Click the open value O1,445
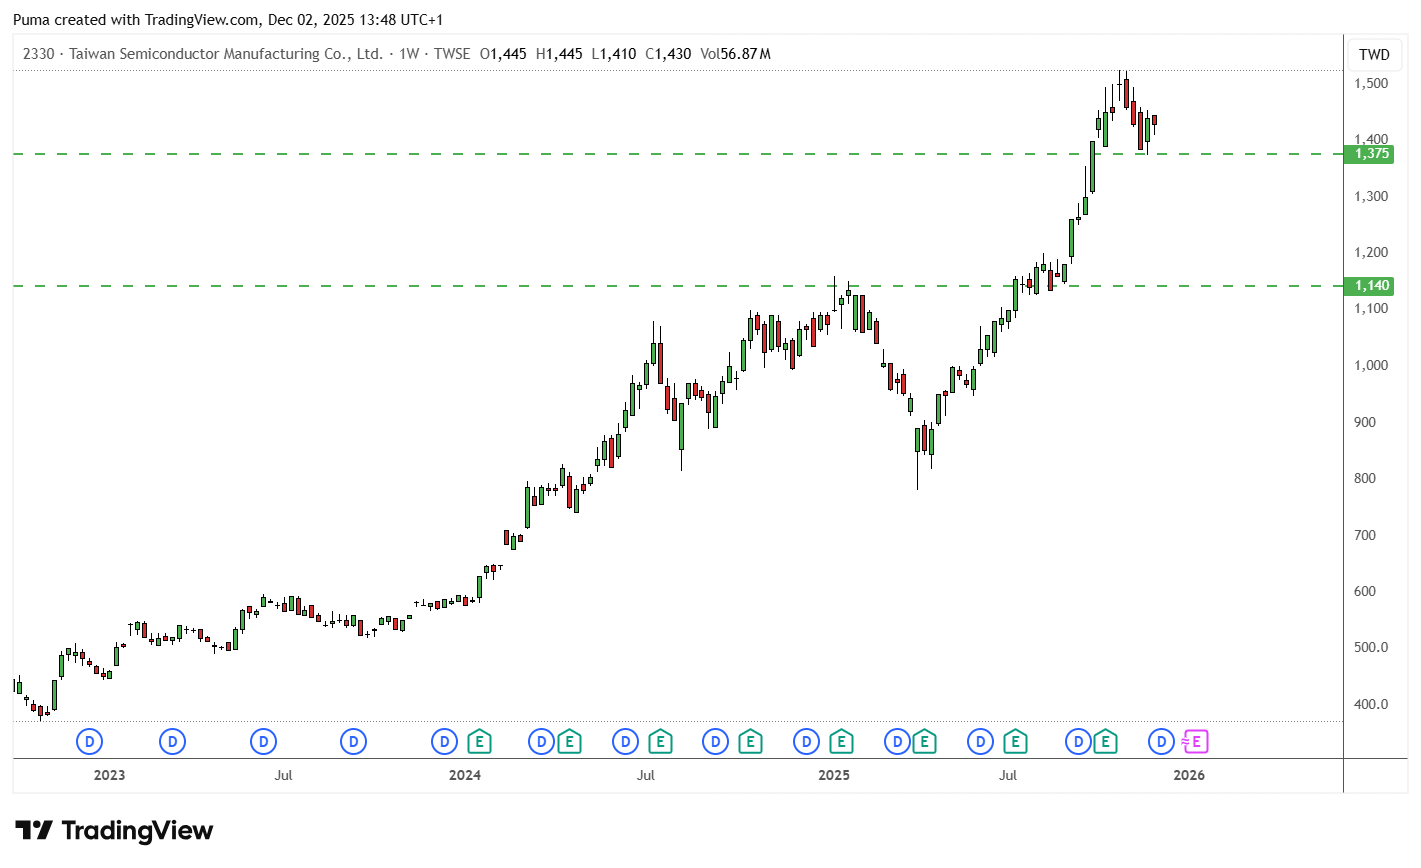The width and height of the screenshot is (1421, 868). pyautogui.click(x=503, y=54)
